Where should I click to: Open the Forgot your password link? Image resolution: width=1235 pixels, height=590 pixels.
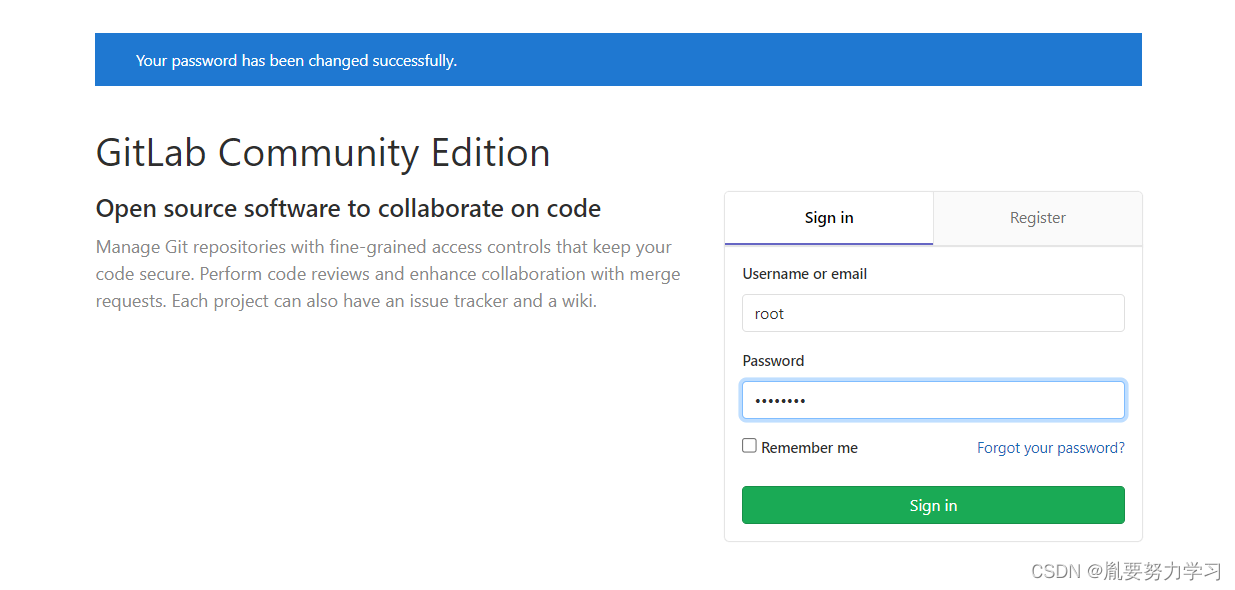1051,448
